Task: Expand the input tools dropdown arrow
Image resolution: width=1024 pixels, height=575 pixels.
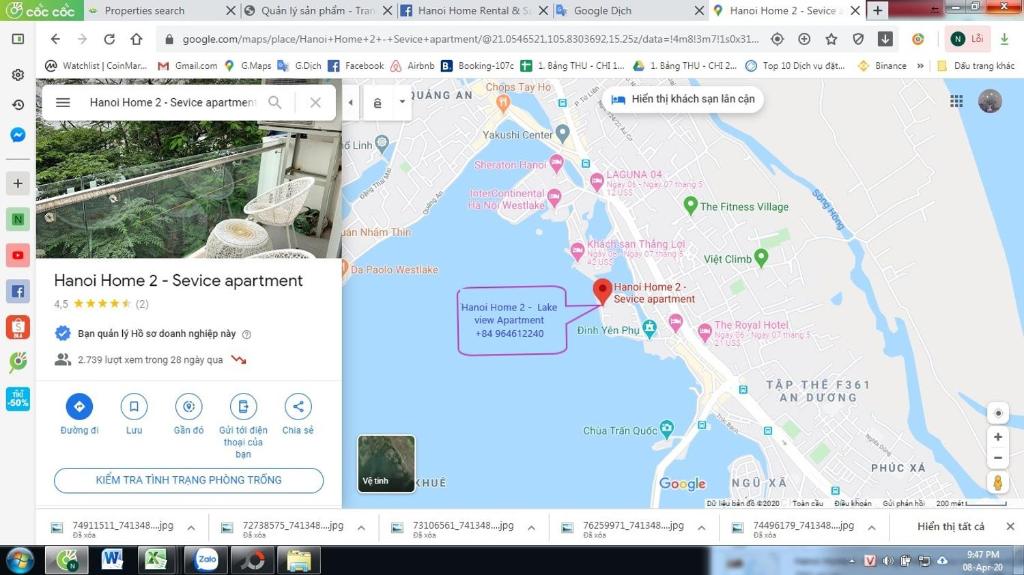Action: coord(402,102)
